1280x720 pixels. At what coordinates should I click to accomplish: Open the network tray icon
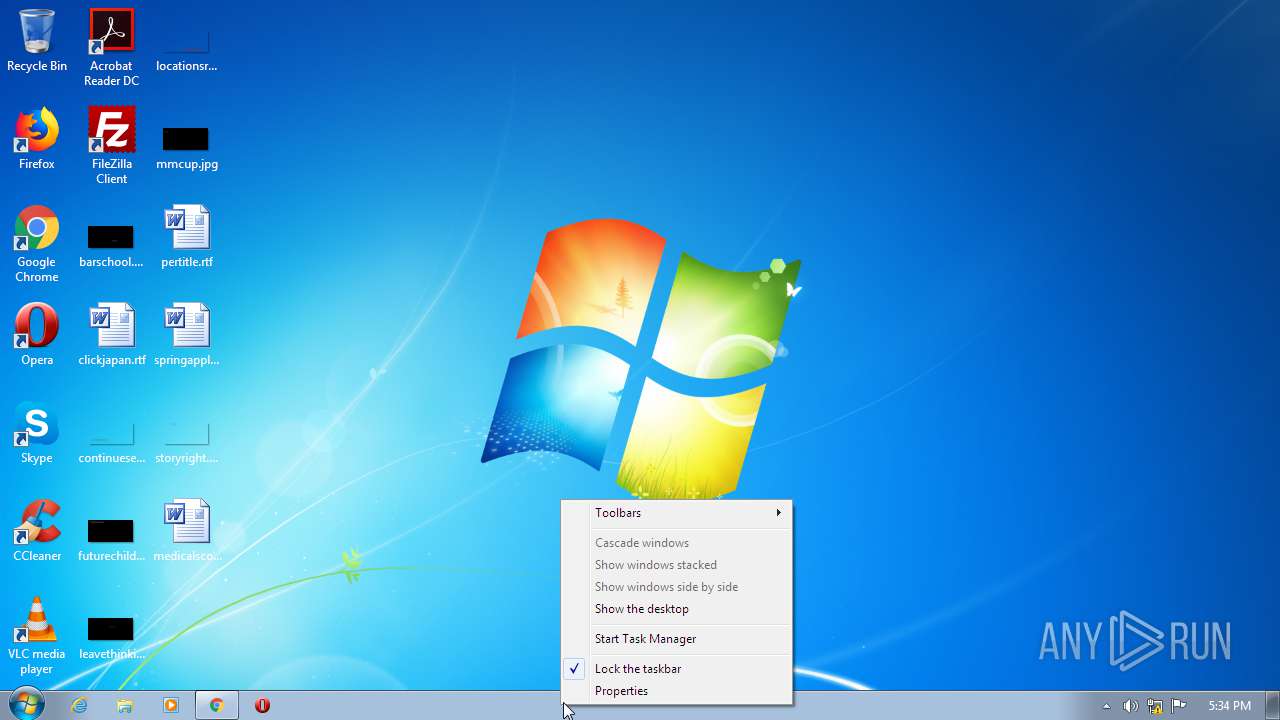point(1155,706)
